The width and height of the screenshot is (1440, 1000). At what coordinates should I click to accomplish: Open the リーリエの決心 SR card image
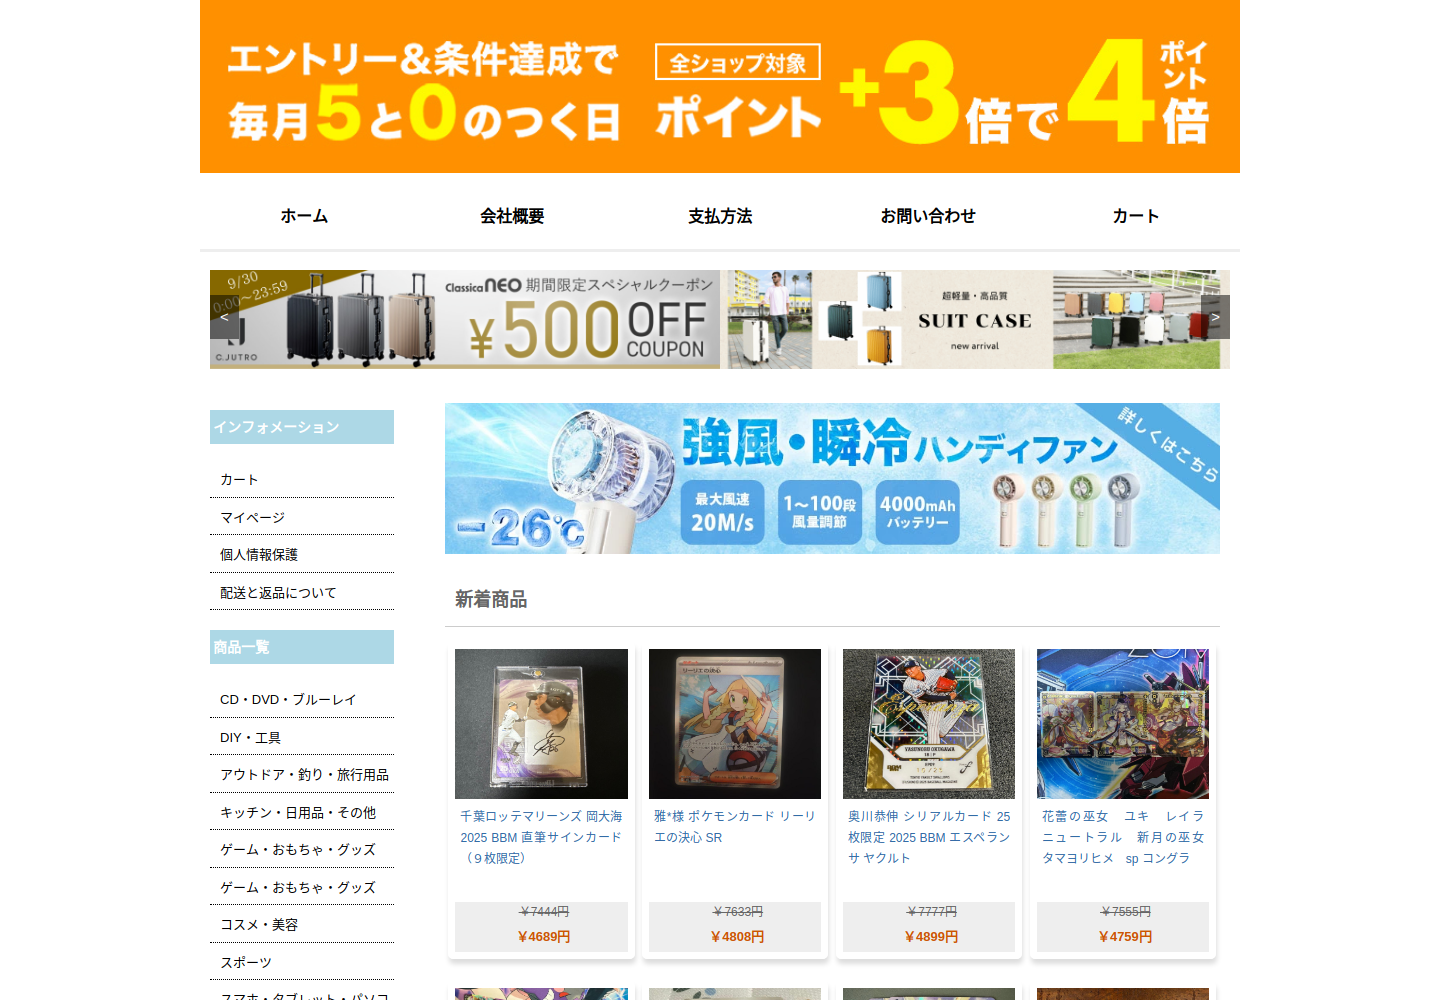pyautogui.click(x=735, y=724)
